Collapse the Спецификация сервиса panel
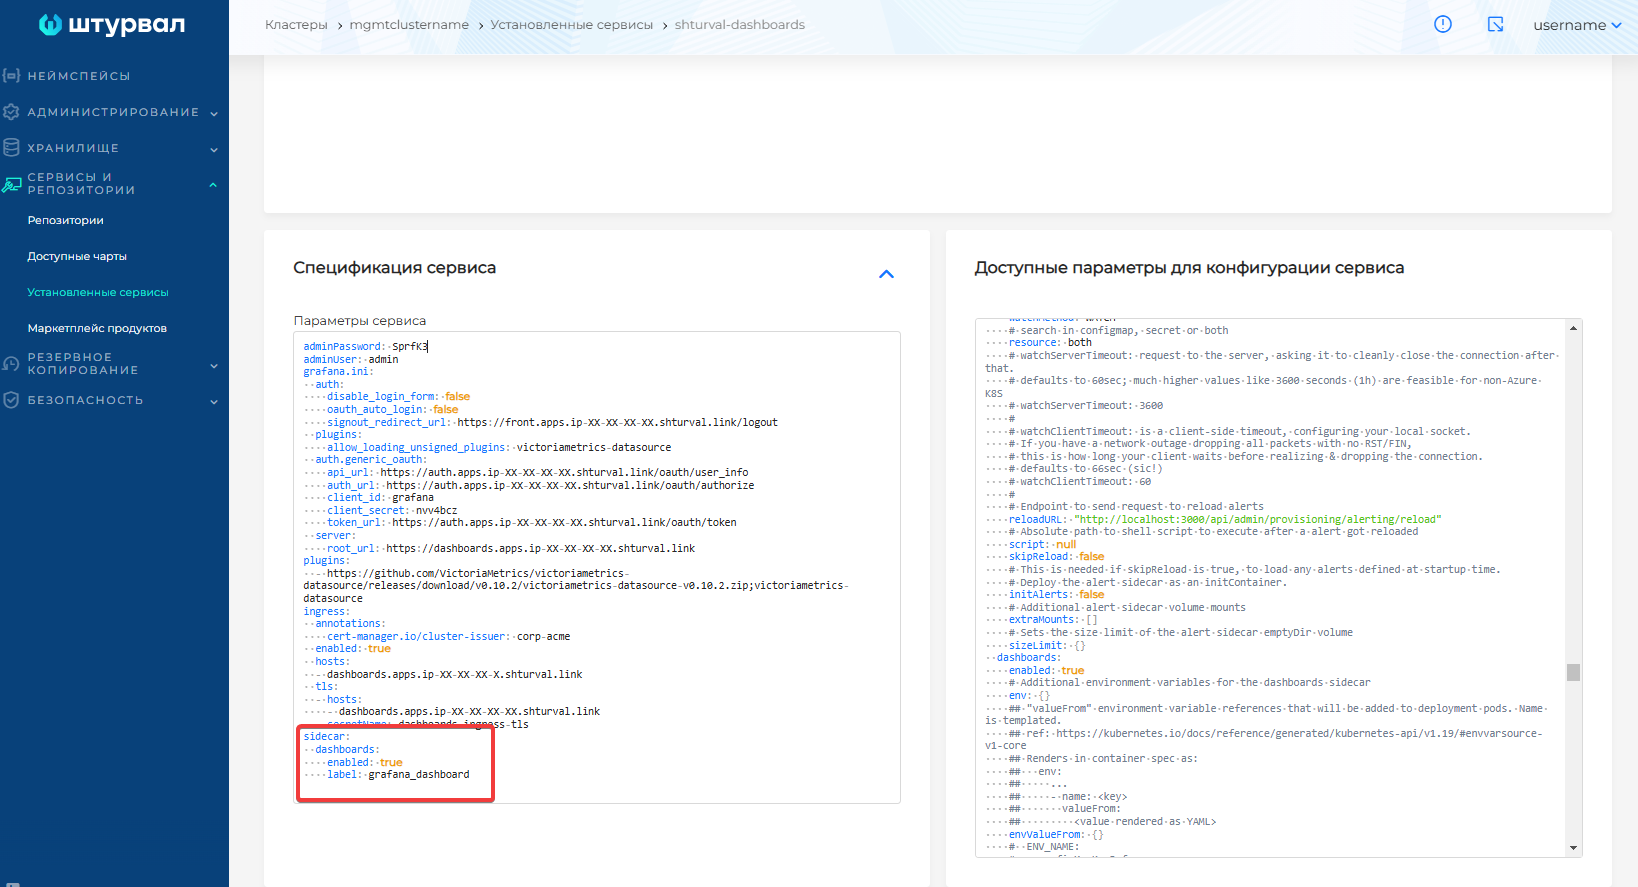Viewport: 1638px width, 887px height. click(x=886, y=274)
